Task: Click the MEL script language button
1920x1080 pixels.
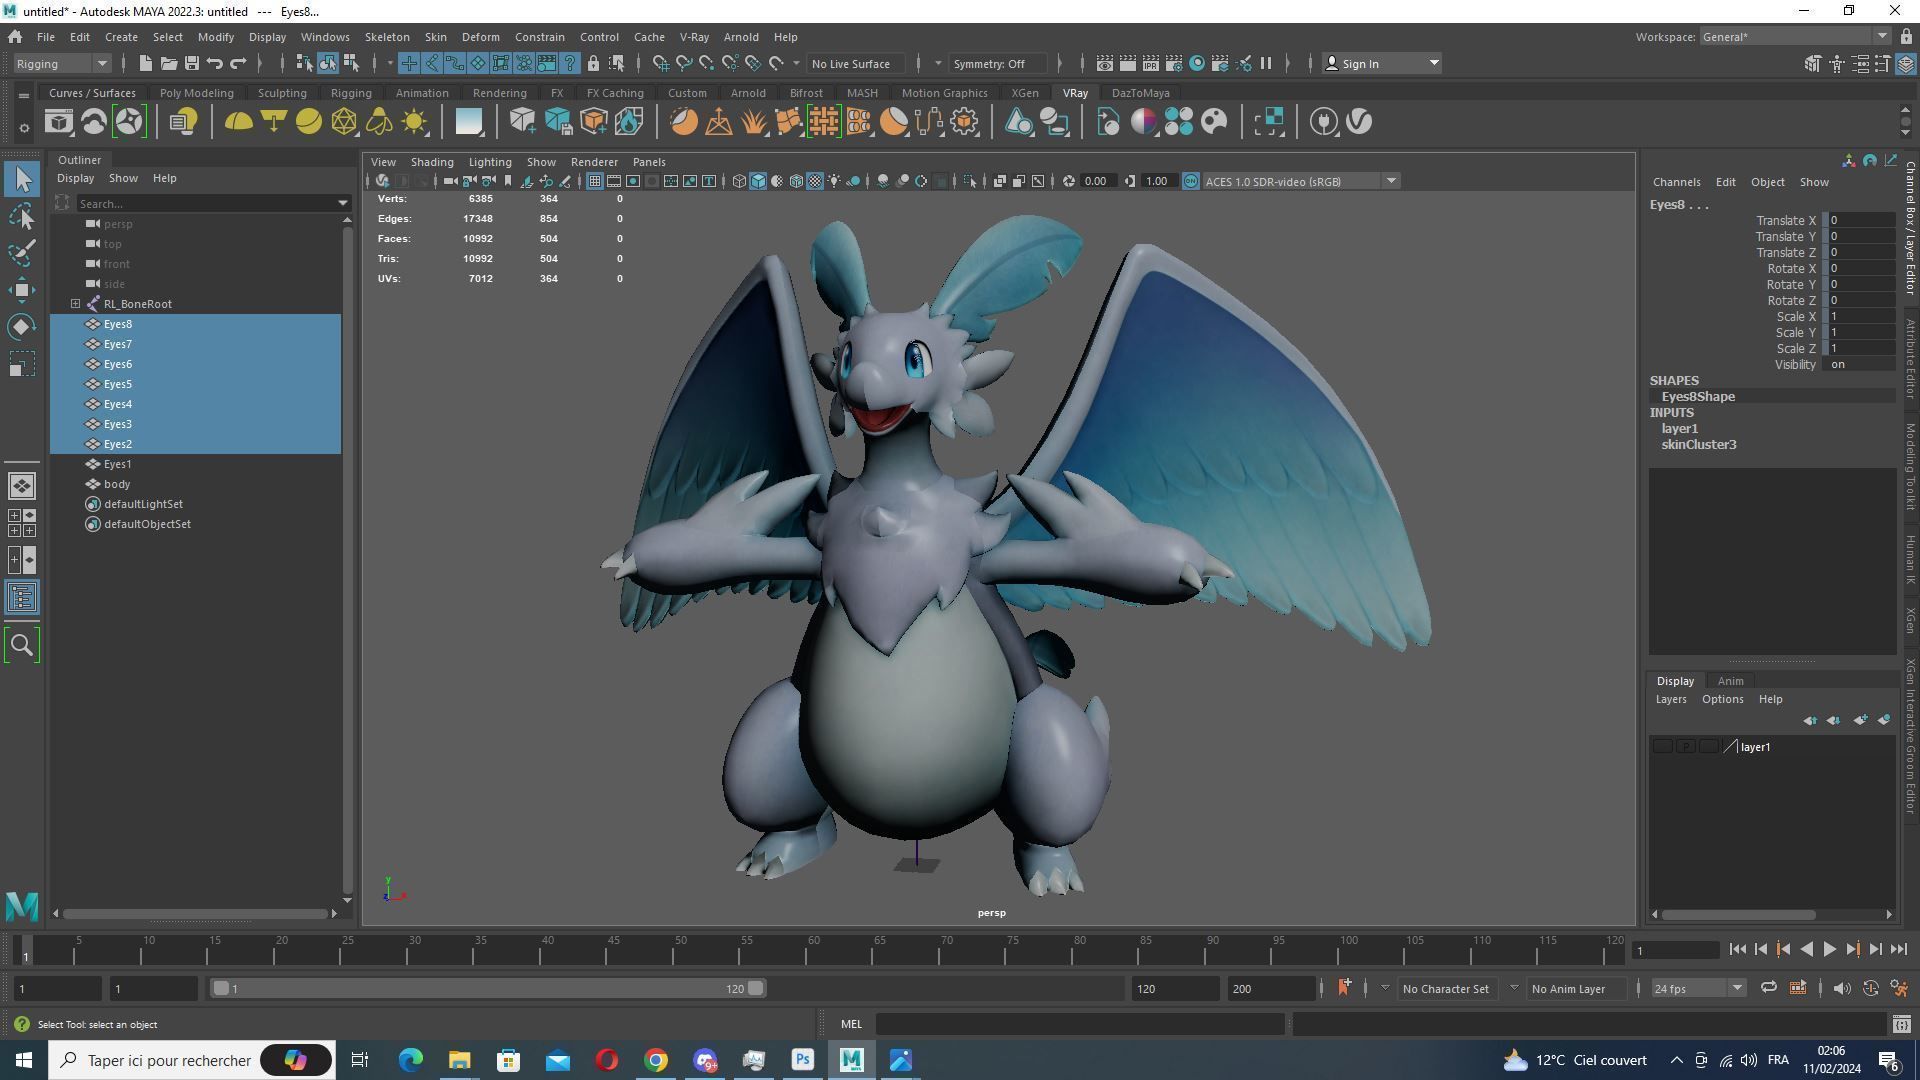Action: click(851, 1024)
